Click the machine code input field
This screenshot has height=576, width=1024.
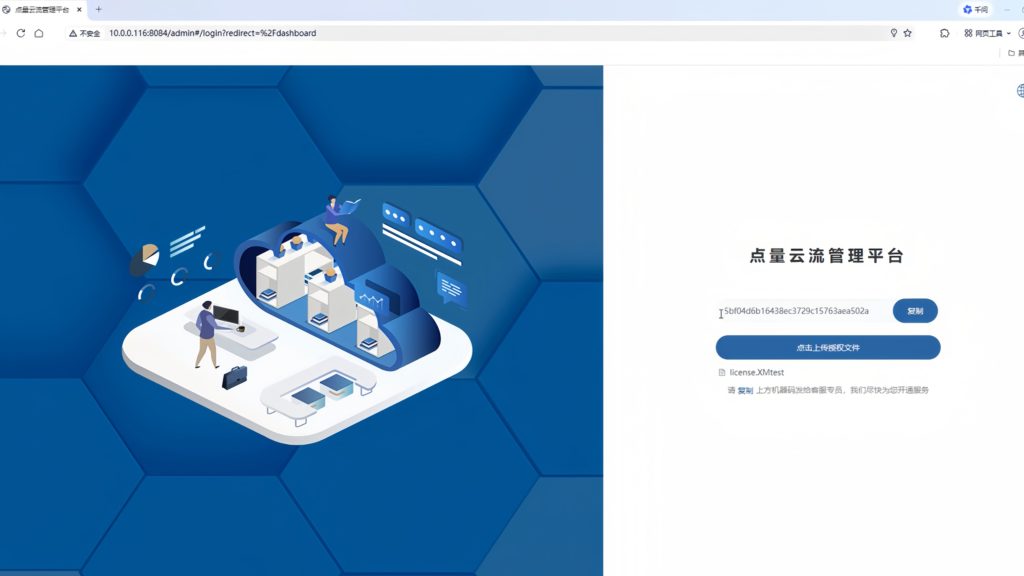coord(800,311)
